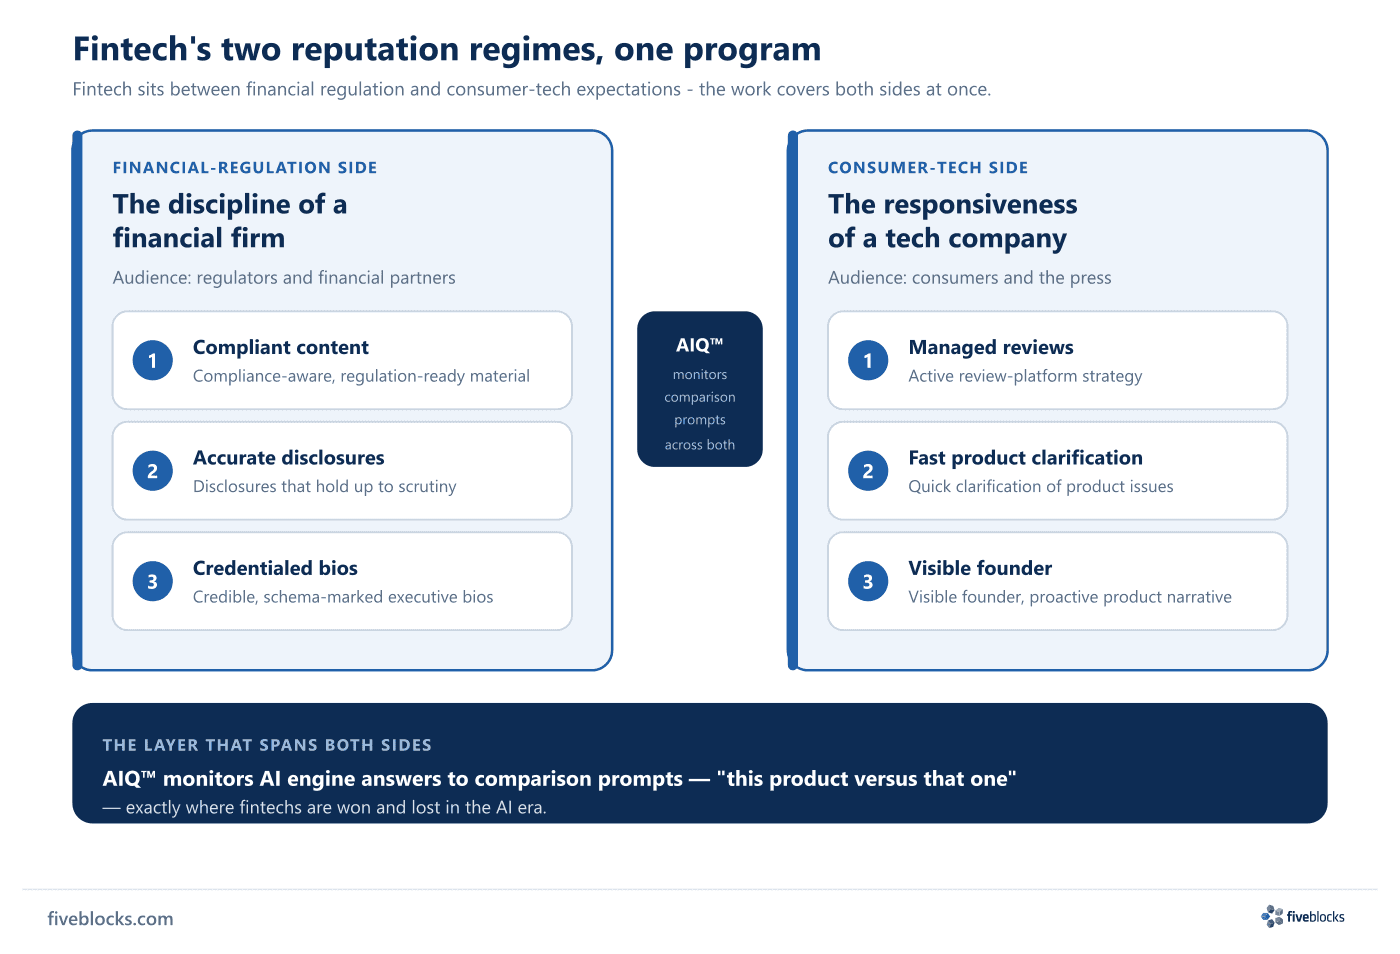Click the AIQ™ monitors AI engine answers sentence
The height and width of the screenshot is (954, 1400).
[x=559, y=779]
